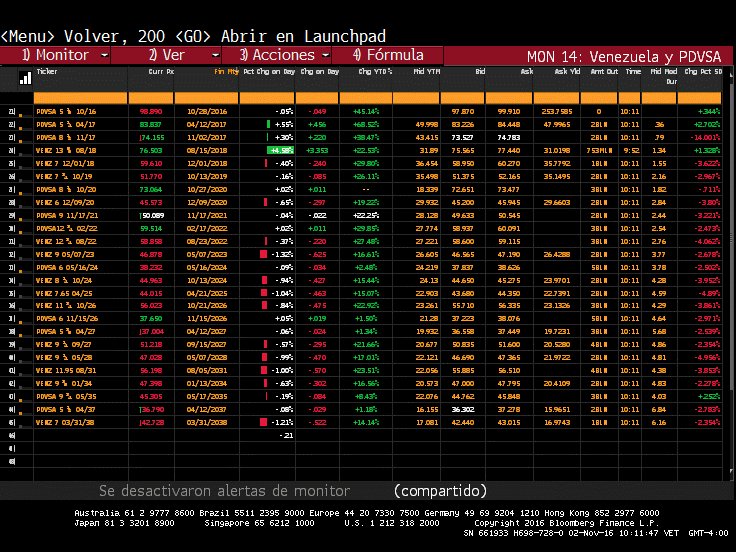The width and height of the screenshot is (736, 552).
Task: Open the Monitor menu
Action: pyautogui.click(x=55, y=55)
